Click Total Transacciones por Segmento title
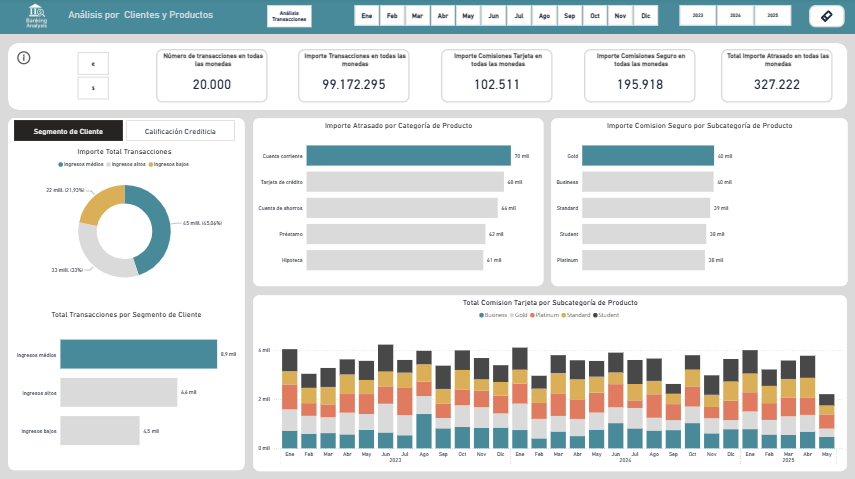855x479 pixels. click(126, 315)
